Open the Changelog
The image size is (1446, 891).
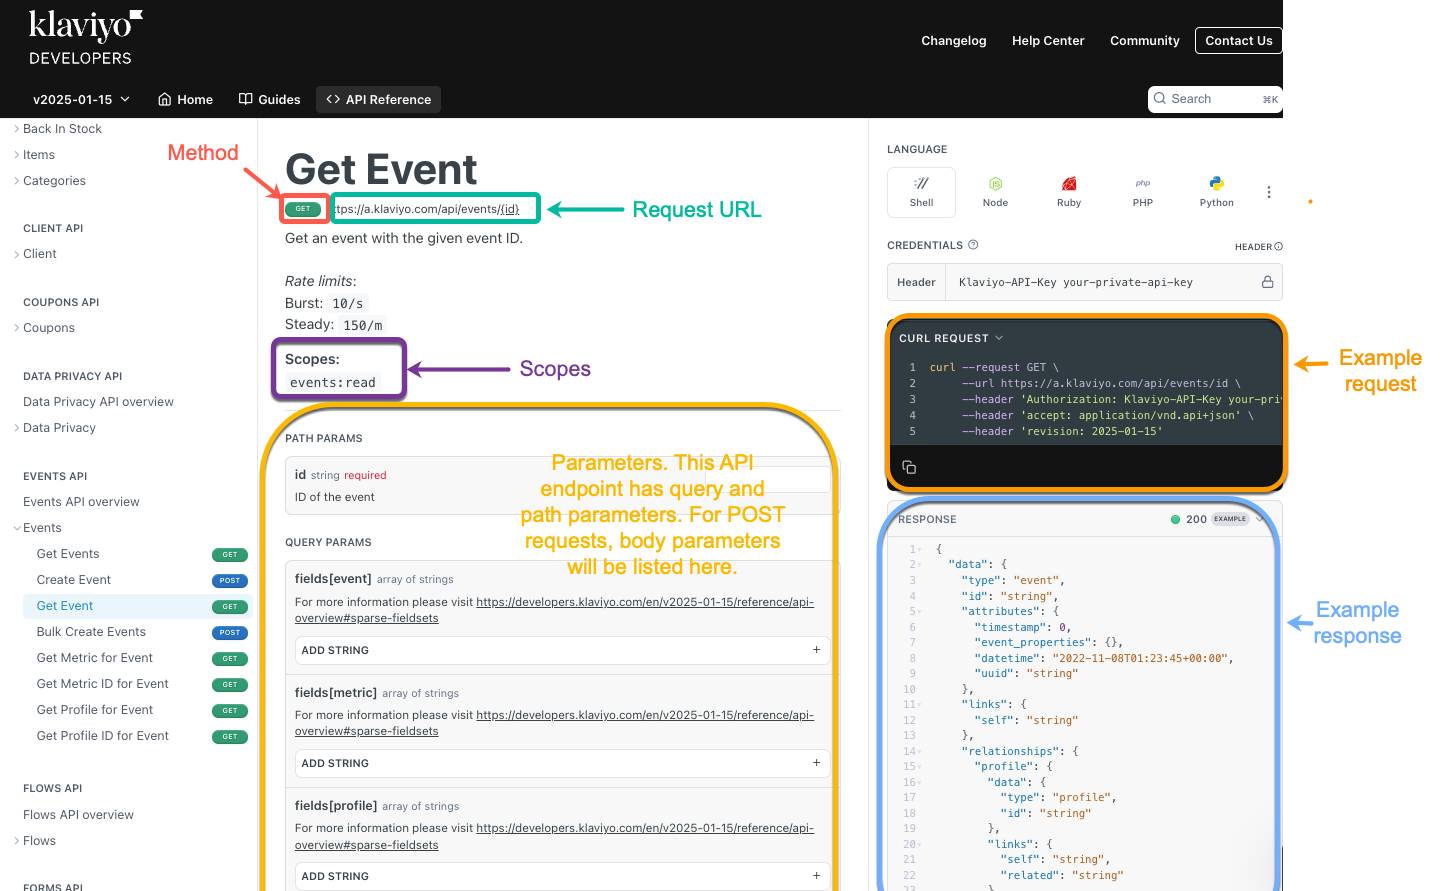[953, 41]
